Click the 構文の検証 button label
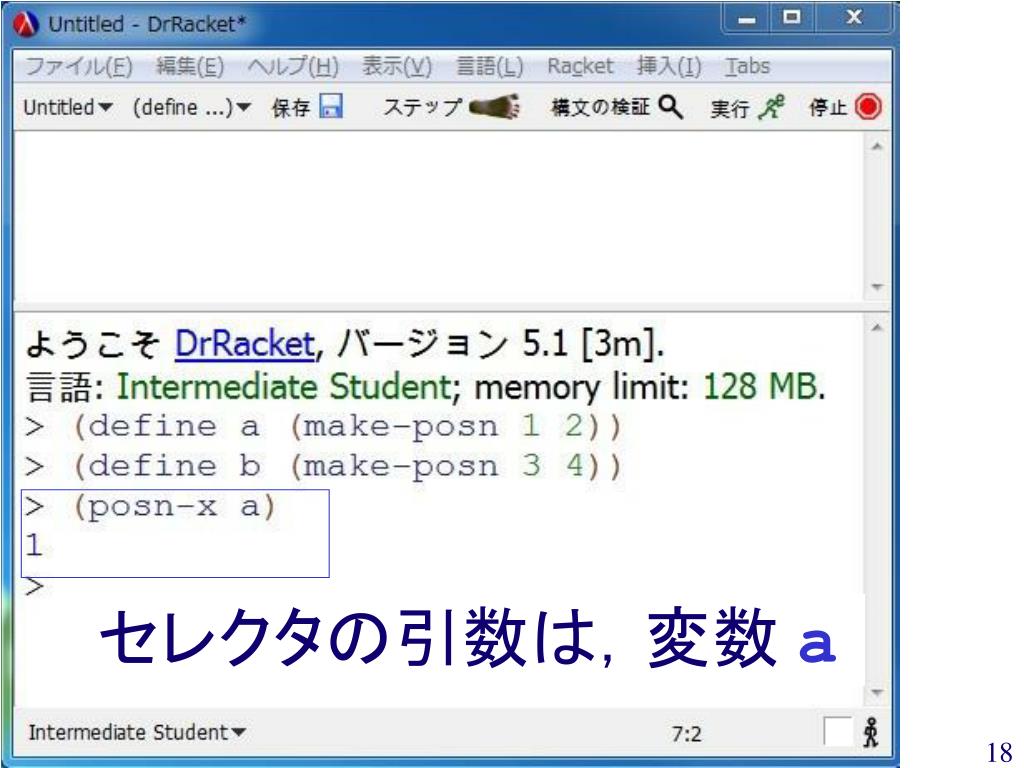Viewport: 1024px width, 768px height. click(x=601, y=106)
